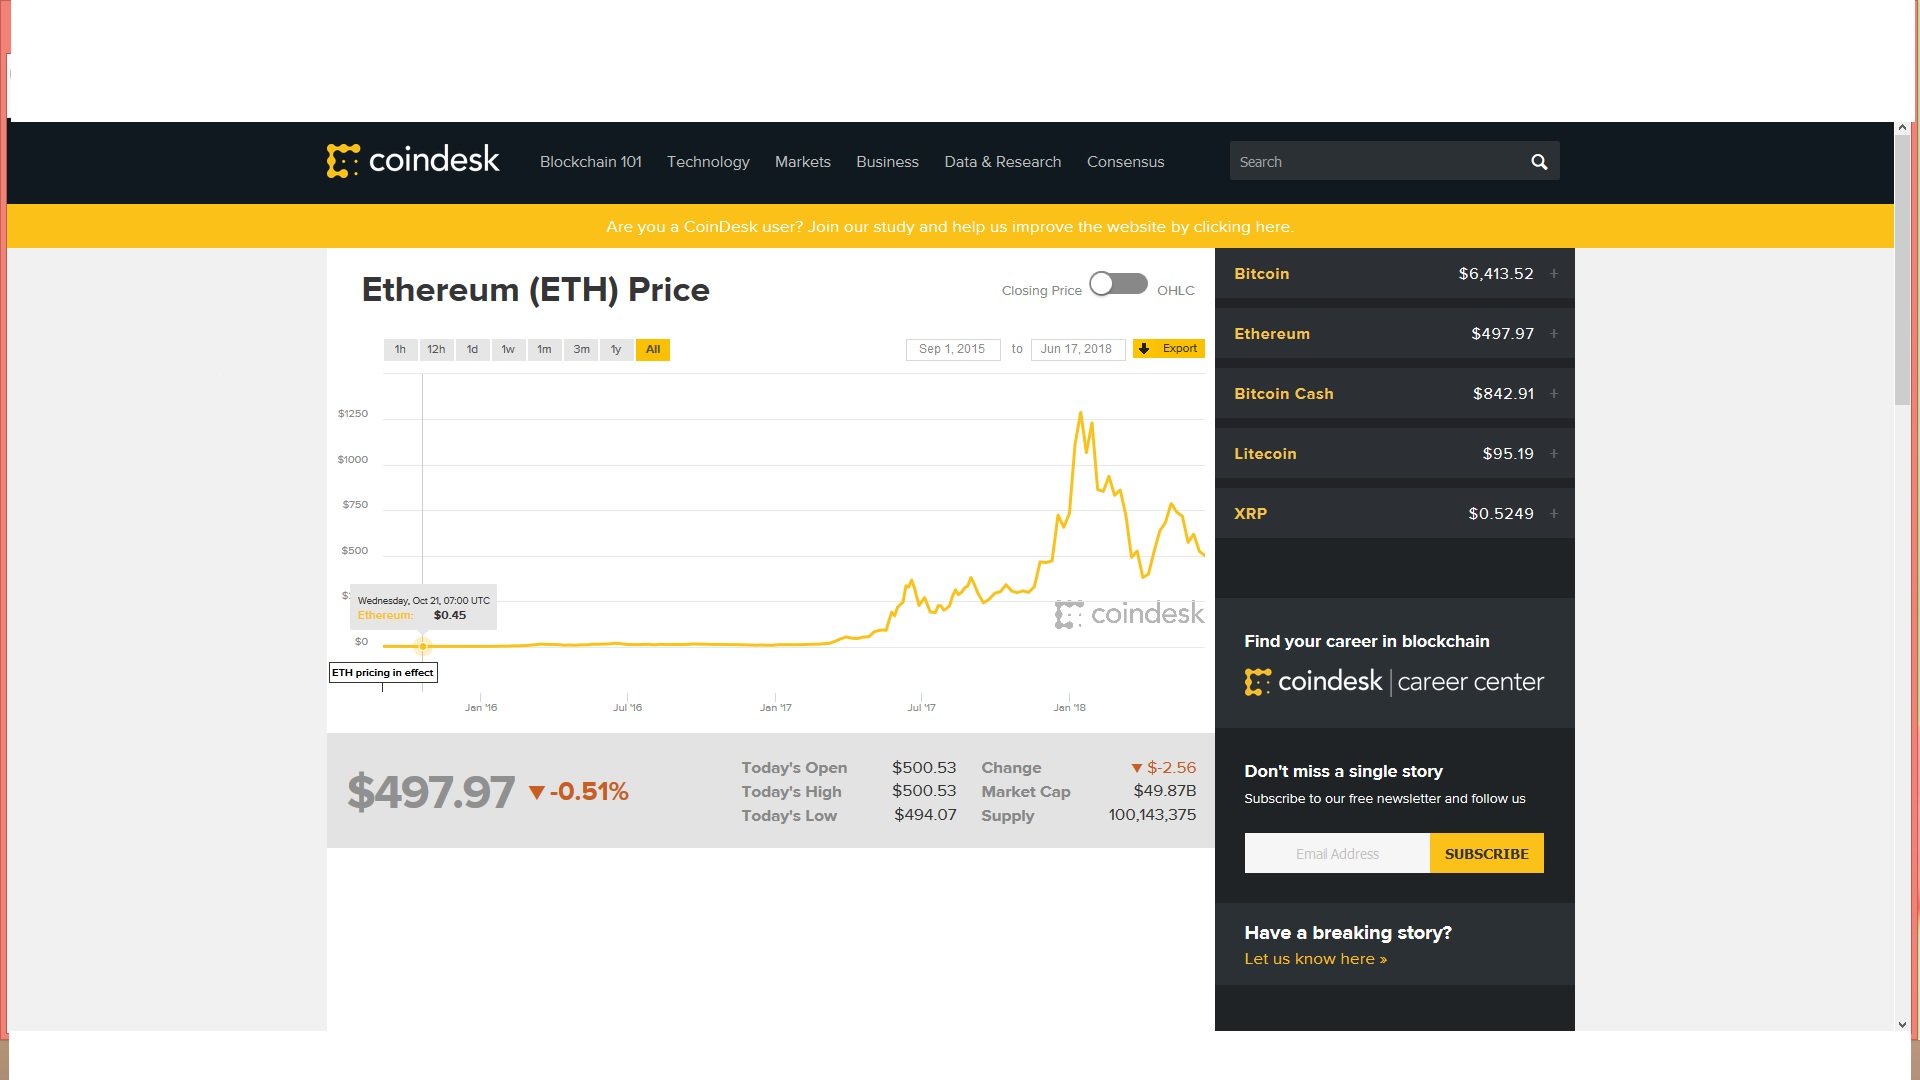
Task: Open the Ethereum price link
Action: 1272,334
